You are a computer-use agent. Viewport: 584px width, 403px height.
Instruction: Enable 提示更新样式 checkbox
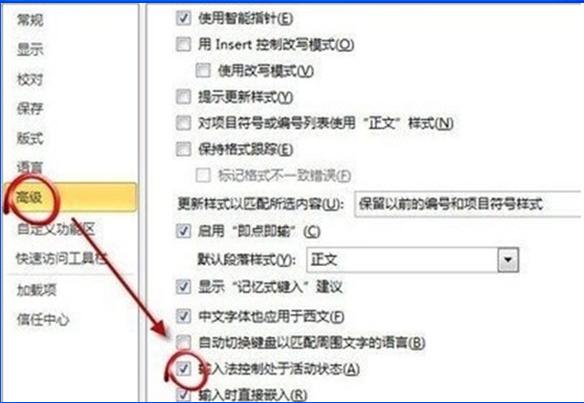pyautogui.click(x=183, y=97)
